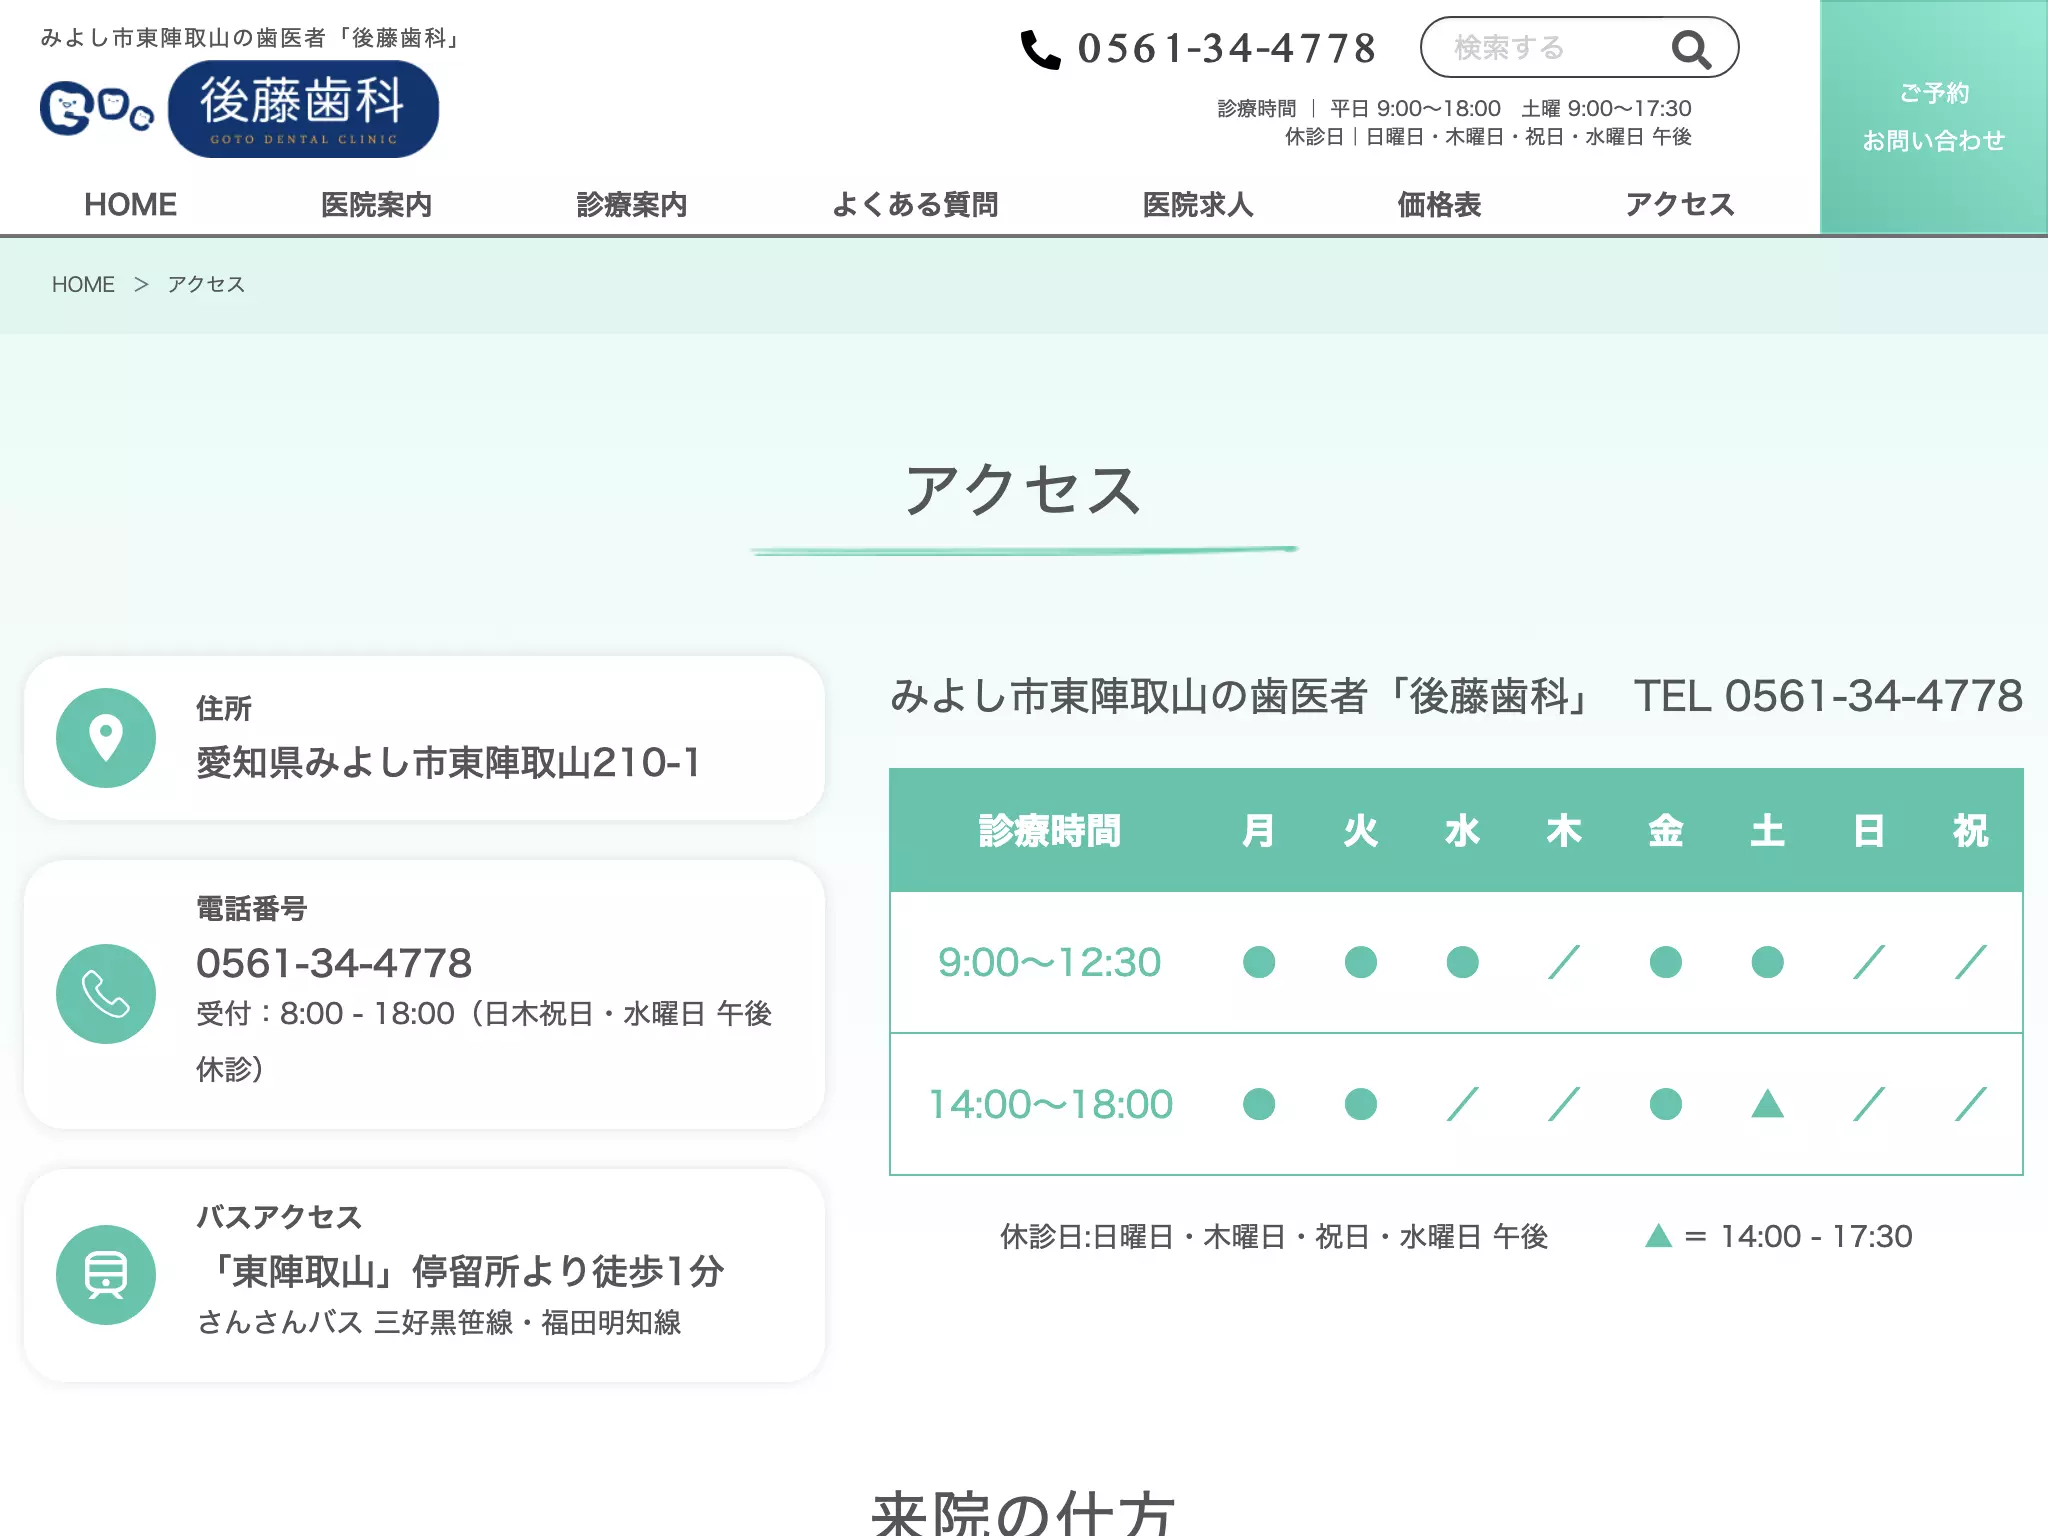Click Monday morning circle mark
This screenshot has height=1536, width=2048.
click(1259, 962)
